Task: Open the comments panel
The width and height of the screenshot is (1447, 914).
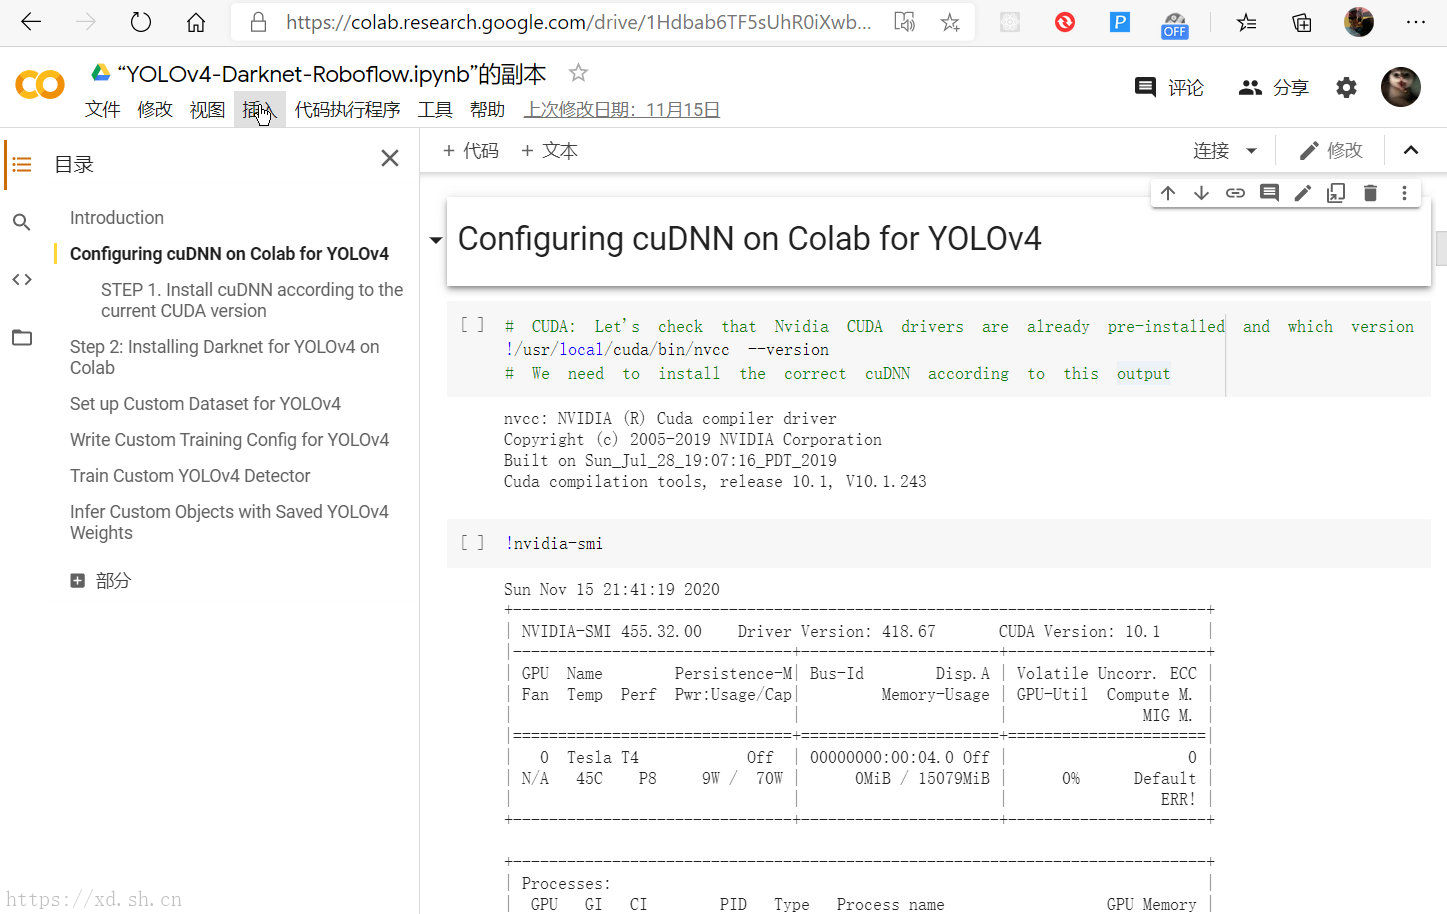Action: tap(1169, 88)
